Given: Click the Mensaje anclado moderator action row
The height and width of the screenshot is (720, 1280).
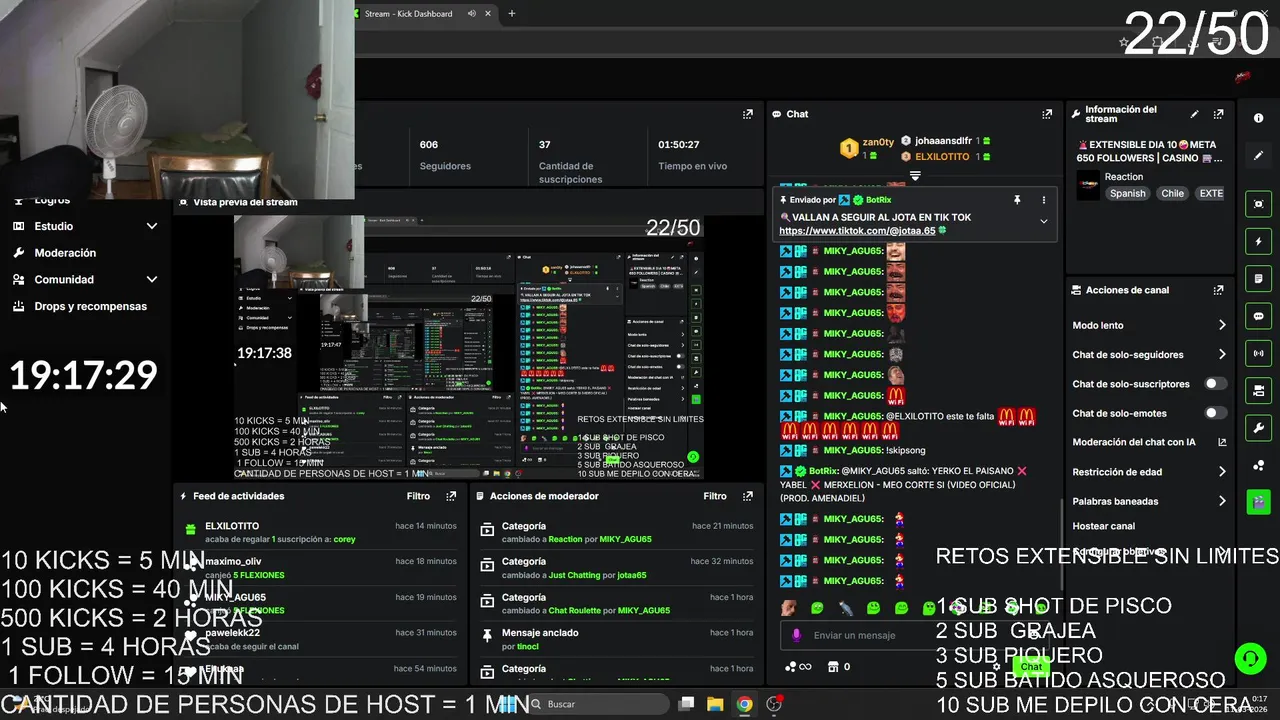Looking at the screenshot, I should (x=616, y=639).
